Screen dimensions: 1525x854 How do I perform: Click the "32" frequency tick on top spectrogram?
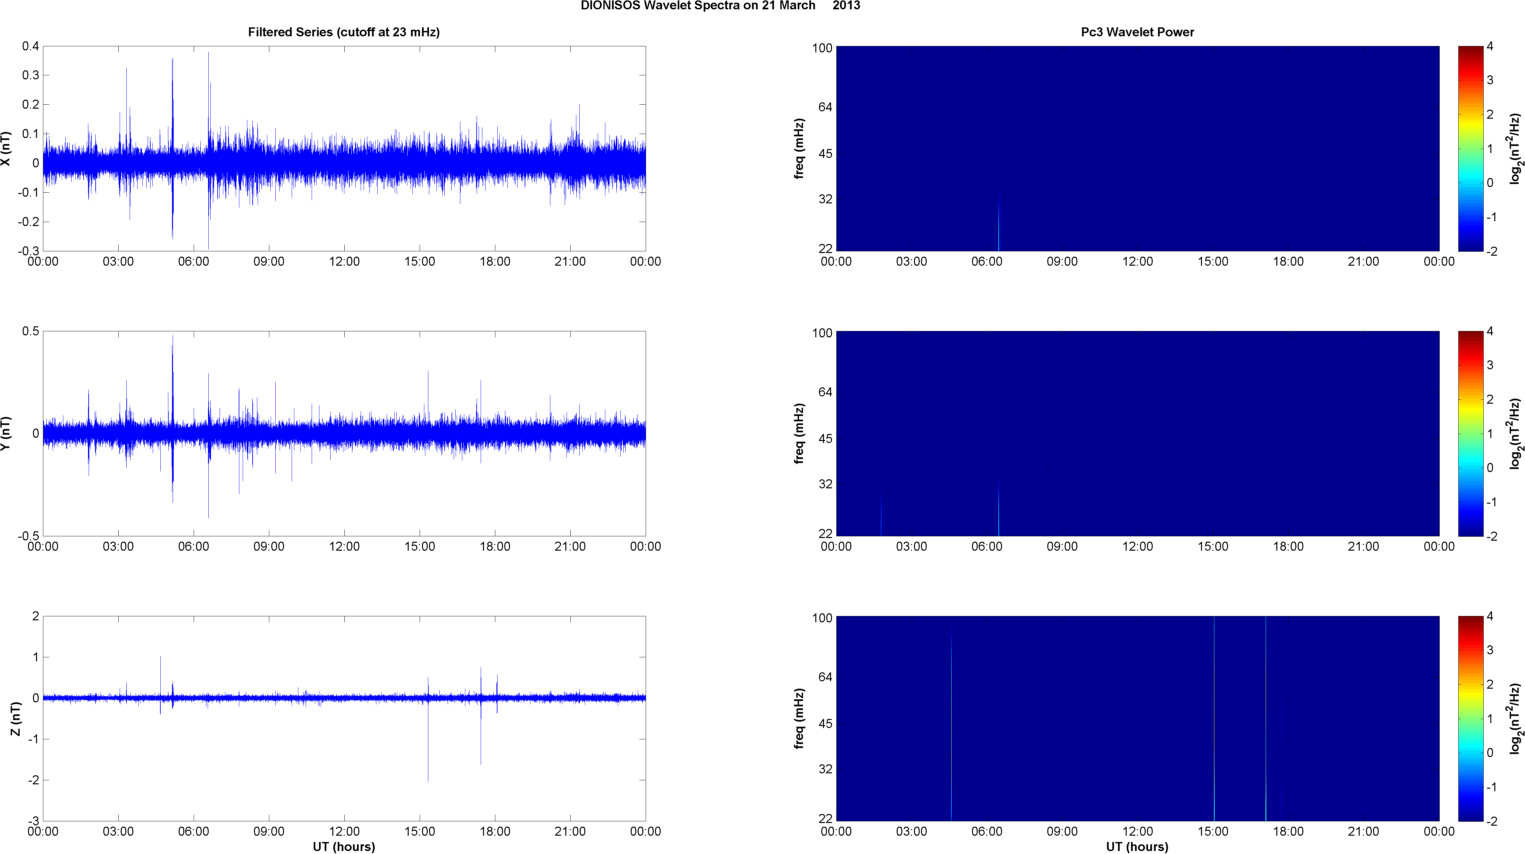click(825, 199)
